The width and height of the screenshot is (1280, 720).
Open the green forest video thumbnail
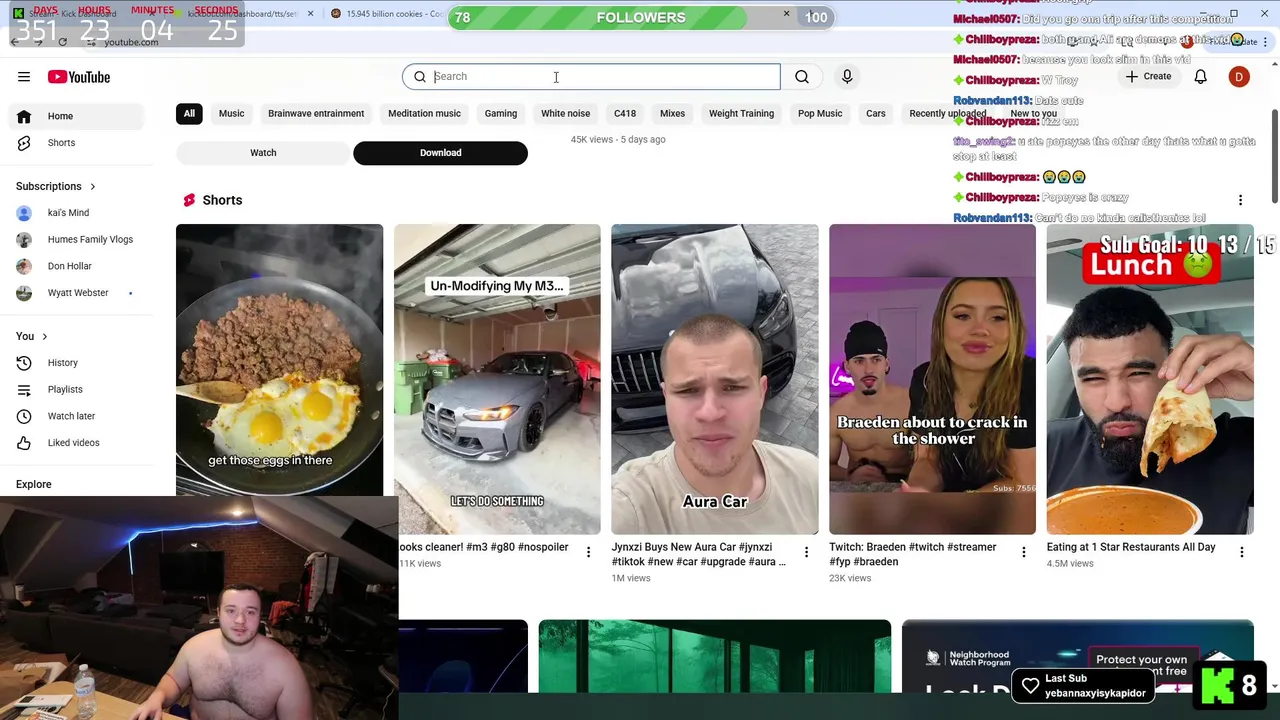click(x=715, y=656)
